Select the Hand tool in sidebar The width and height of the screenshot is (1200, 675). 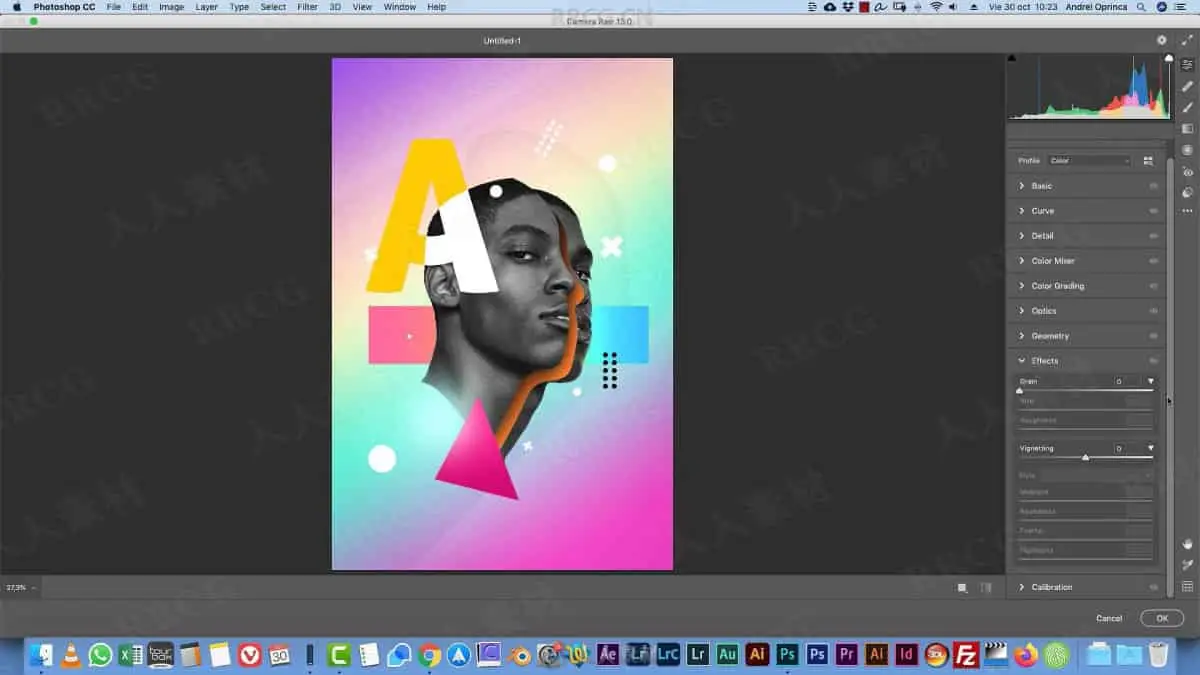click(1187, 544)
